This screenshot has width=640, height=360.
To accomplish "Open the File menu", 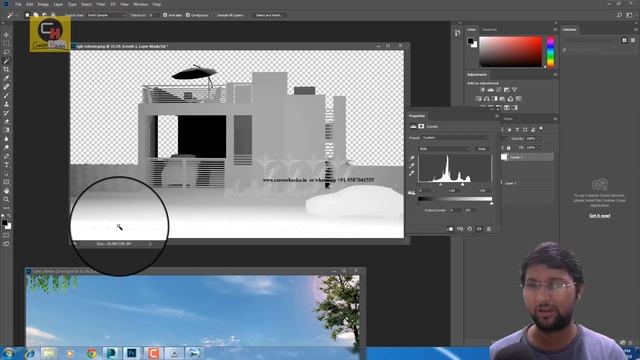I will pos(18,4).
